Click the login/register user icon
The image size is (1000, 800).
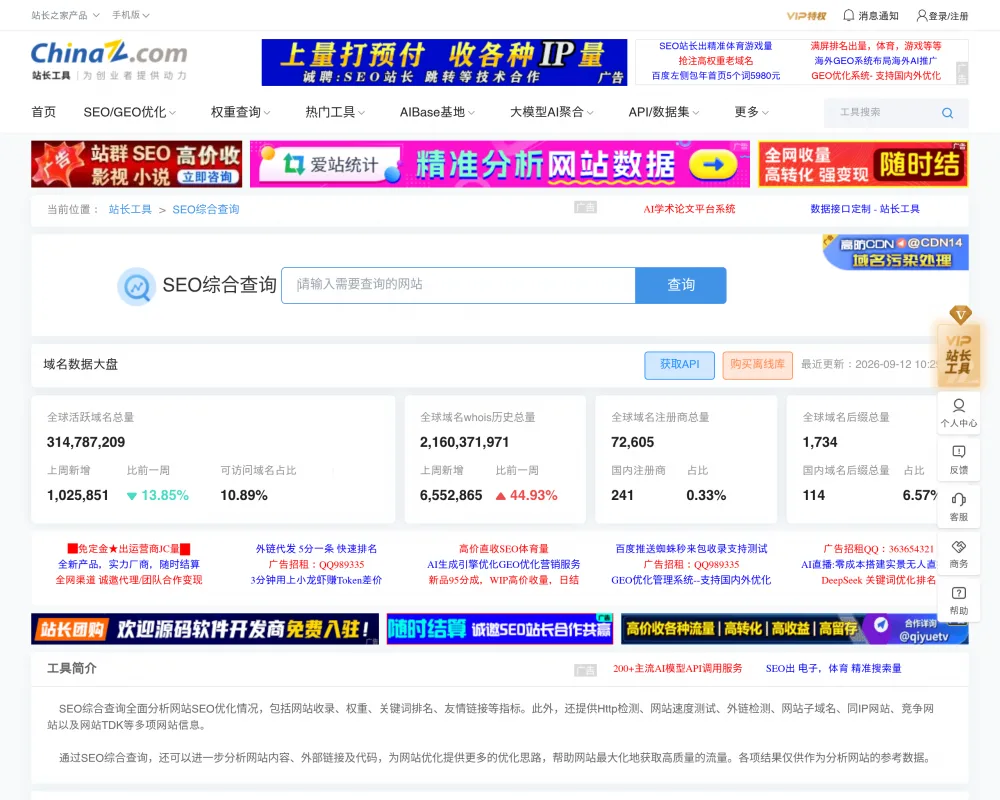point(922,15)
